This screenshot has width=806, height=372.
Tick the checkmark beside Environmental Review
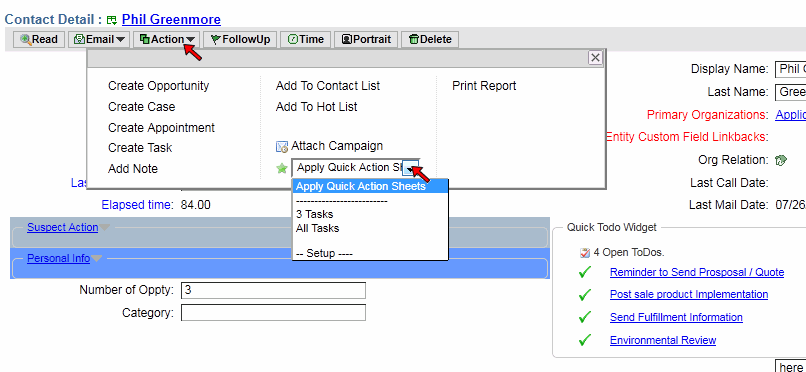[x=584, y=340]
